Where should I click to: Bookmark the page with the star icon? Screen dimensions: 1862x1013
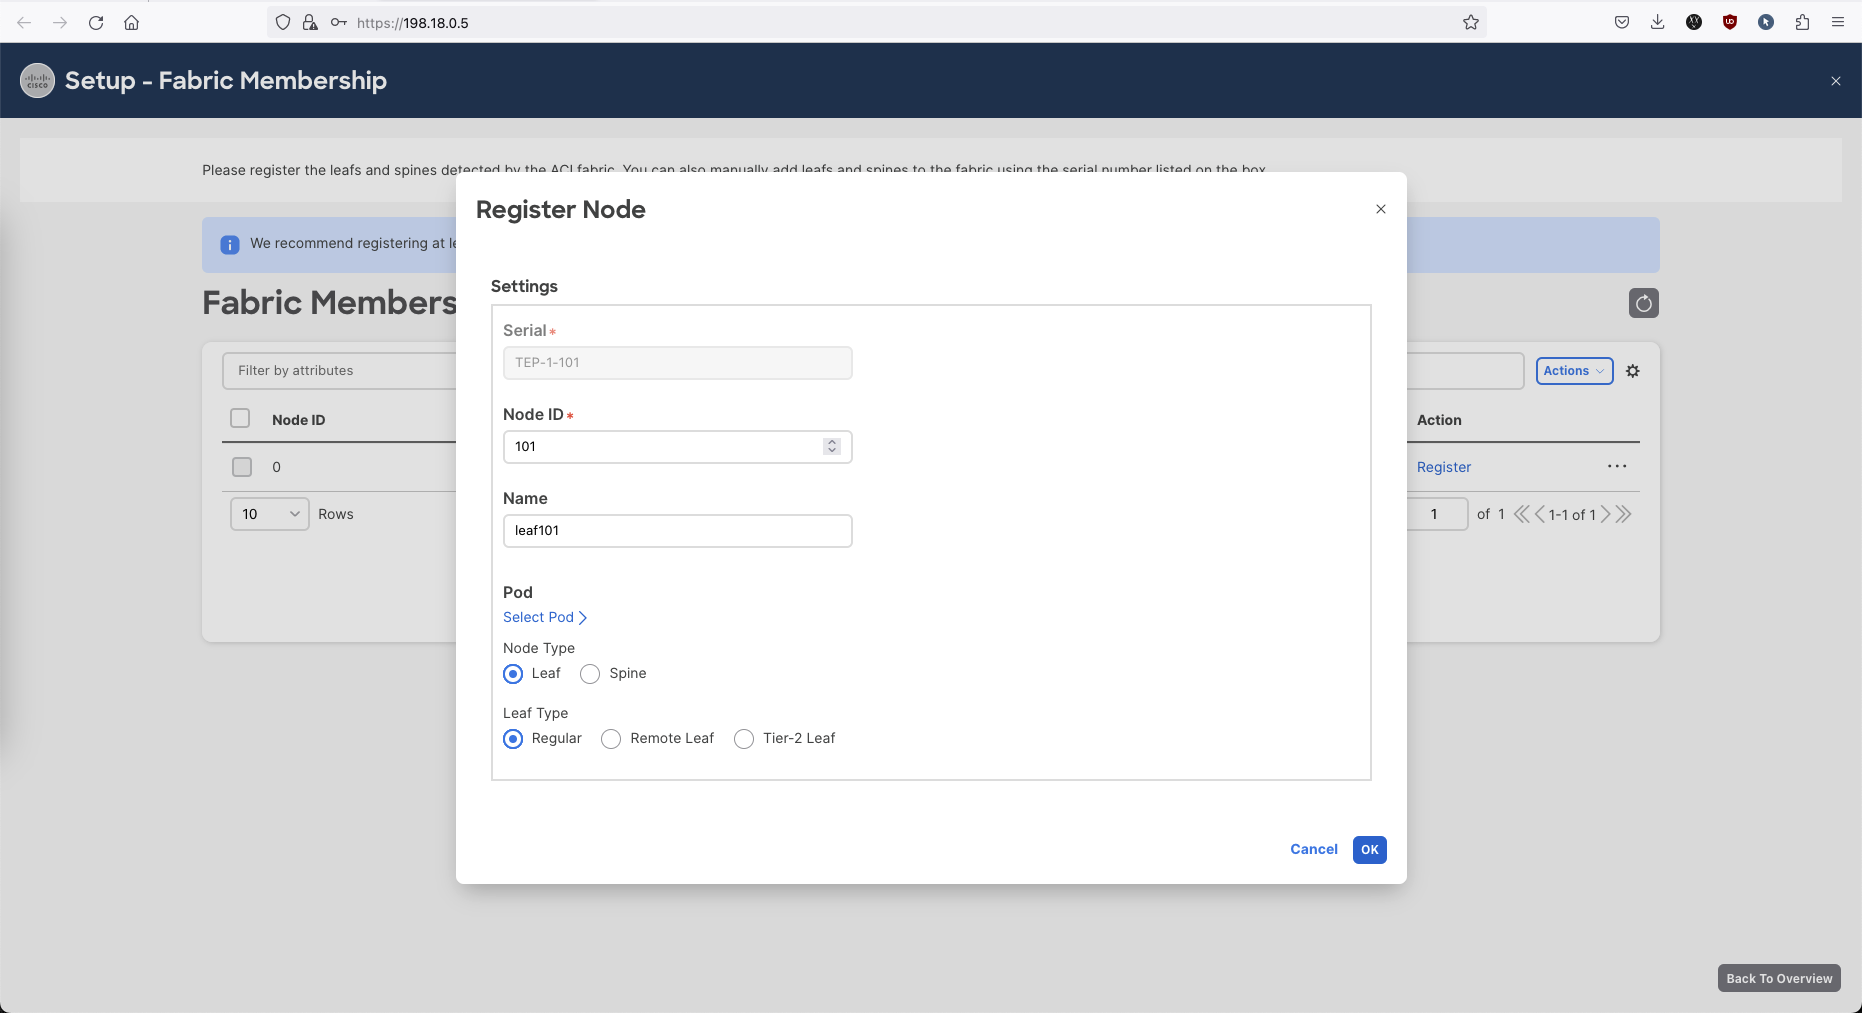[1470, 22]
